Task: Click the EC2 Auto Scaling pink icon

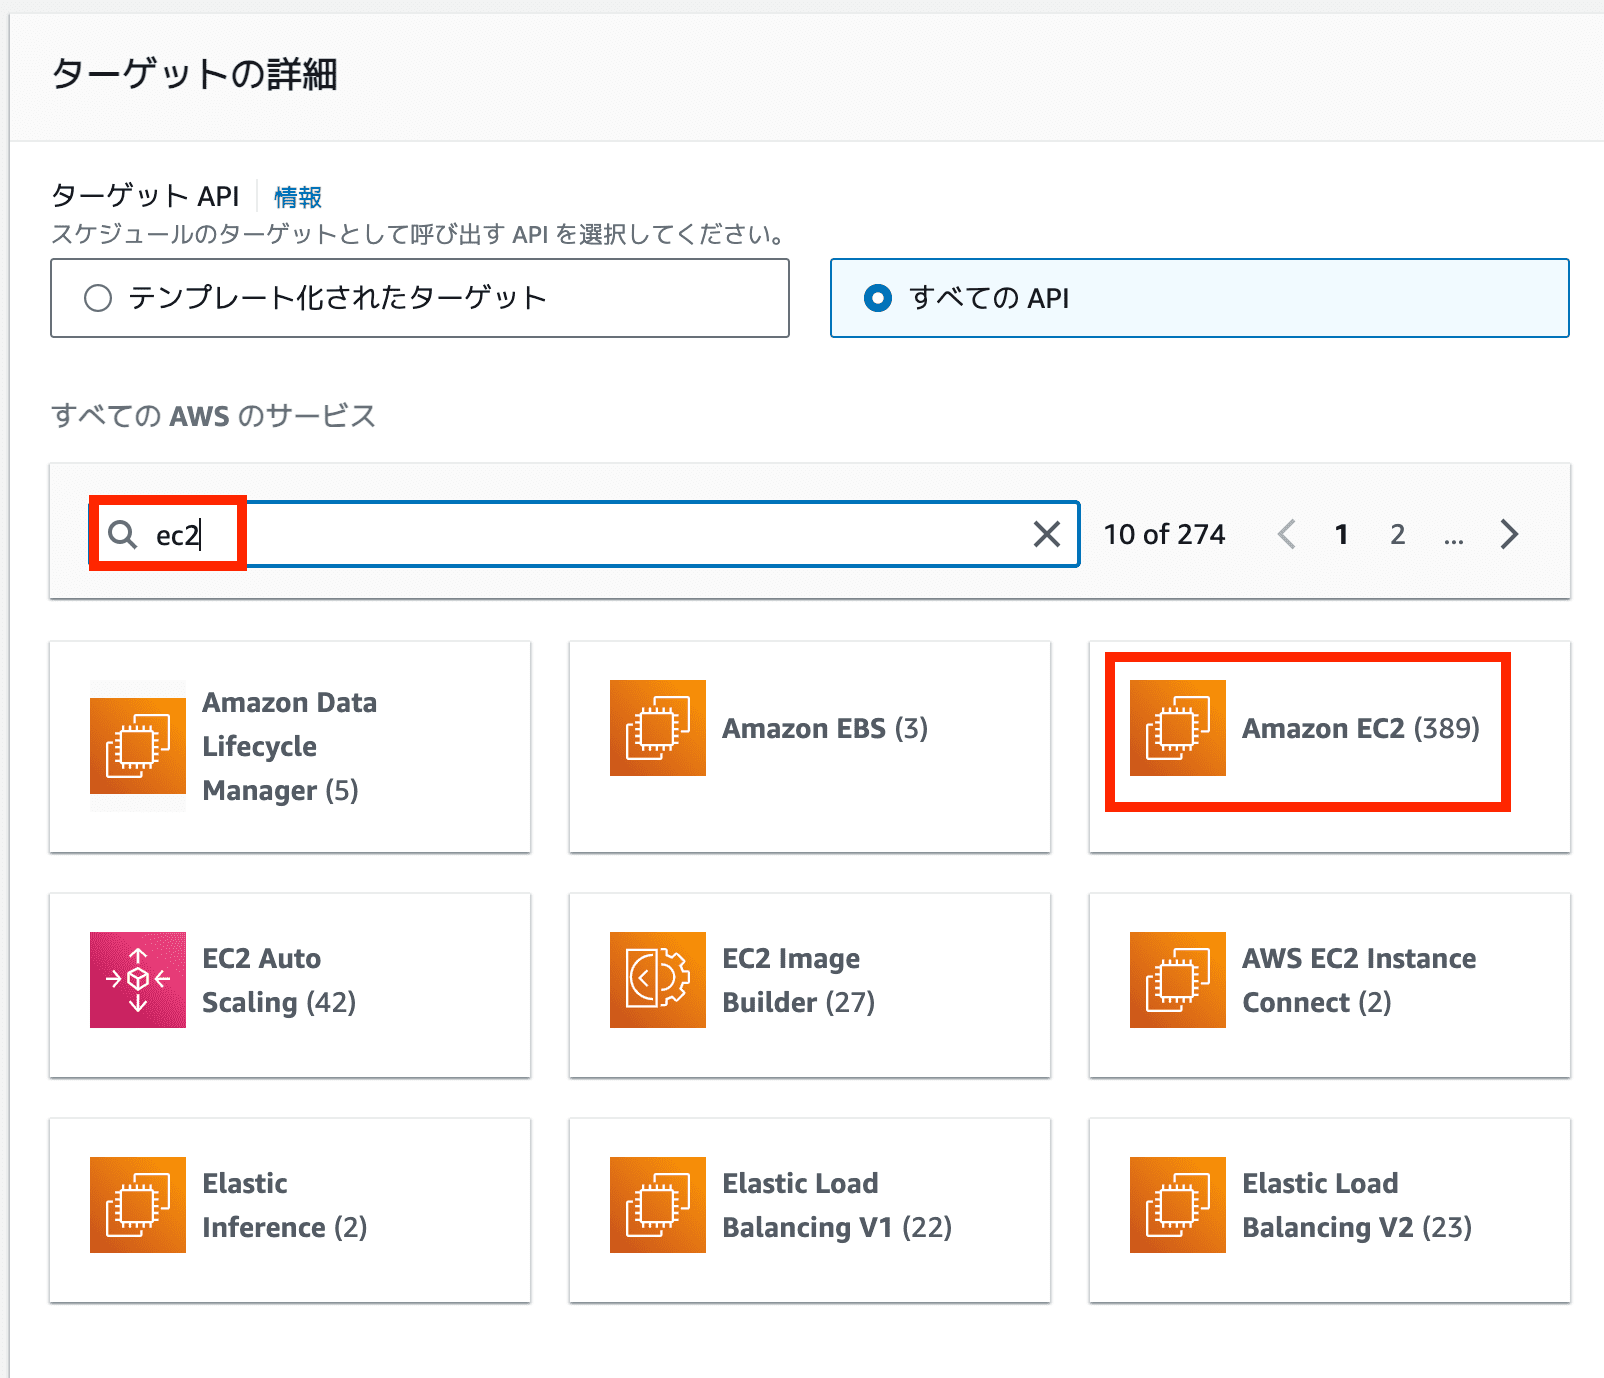Action: pyautogui.click(x=138, y=980)
